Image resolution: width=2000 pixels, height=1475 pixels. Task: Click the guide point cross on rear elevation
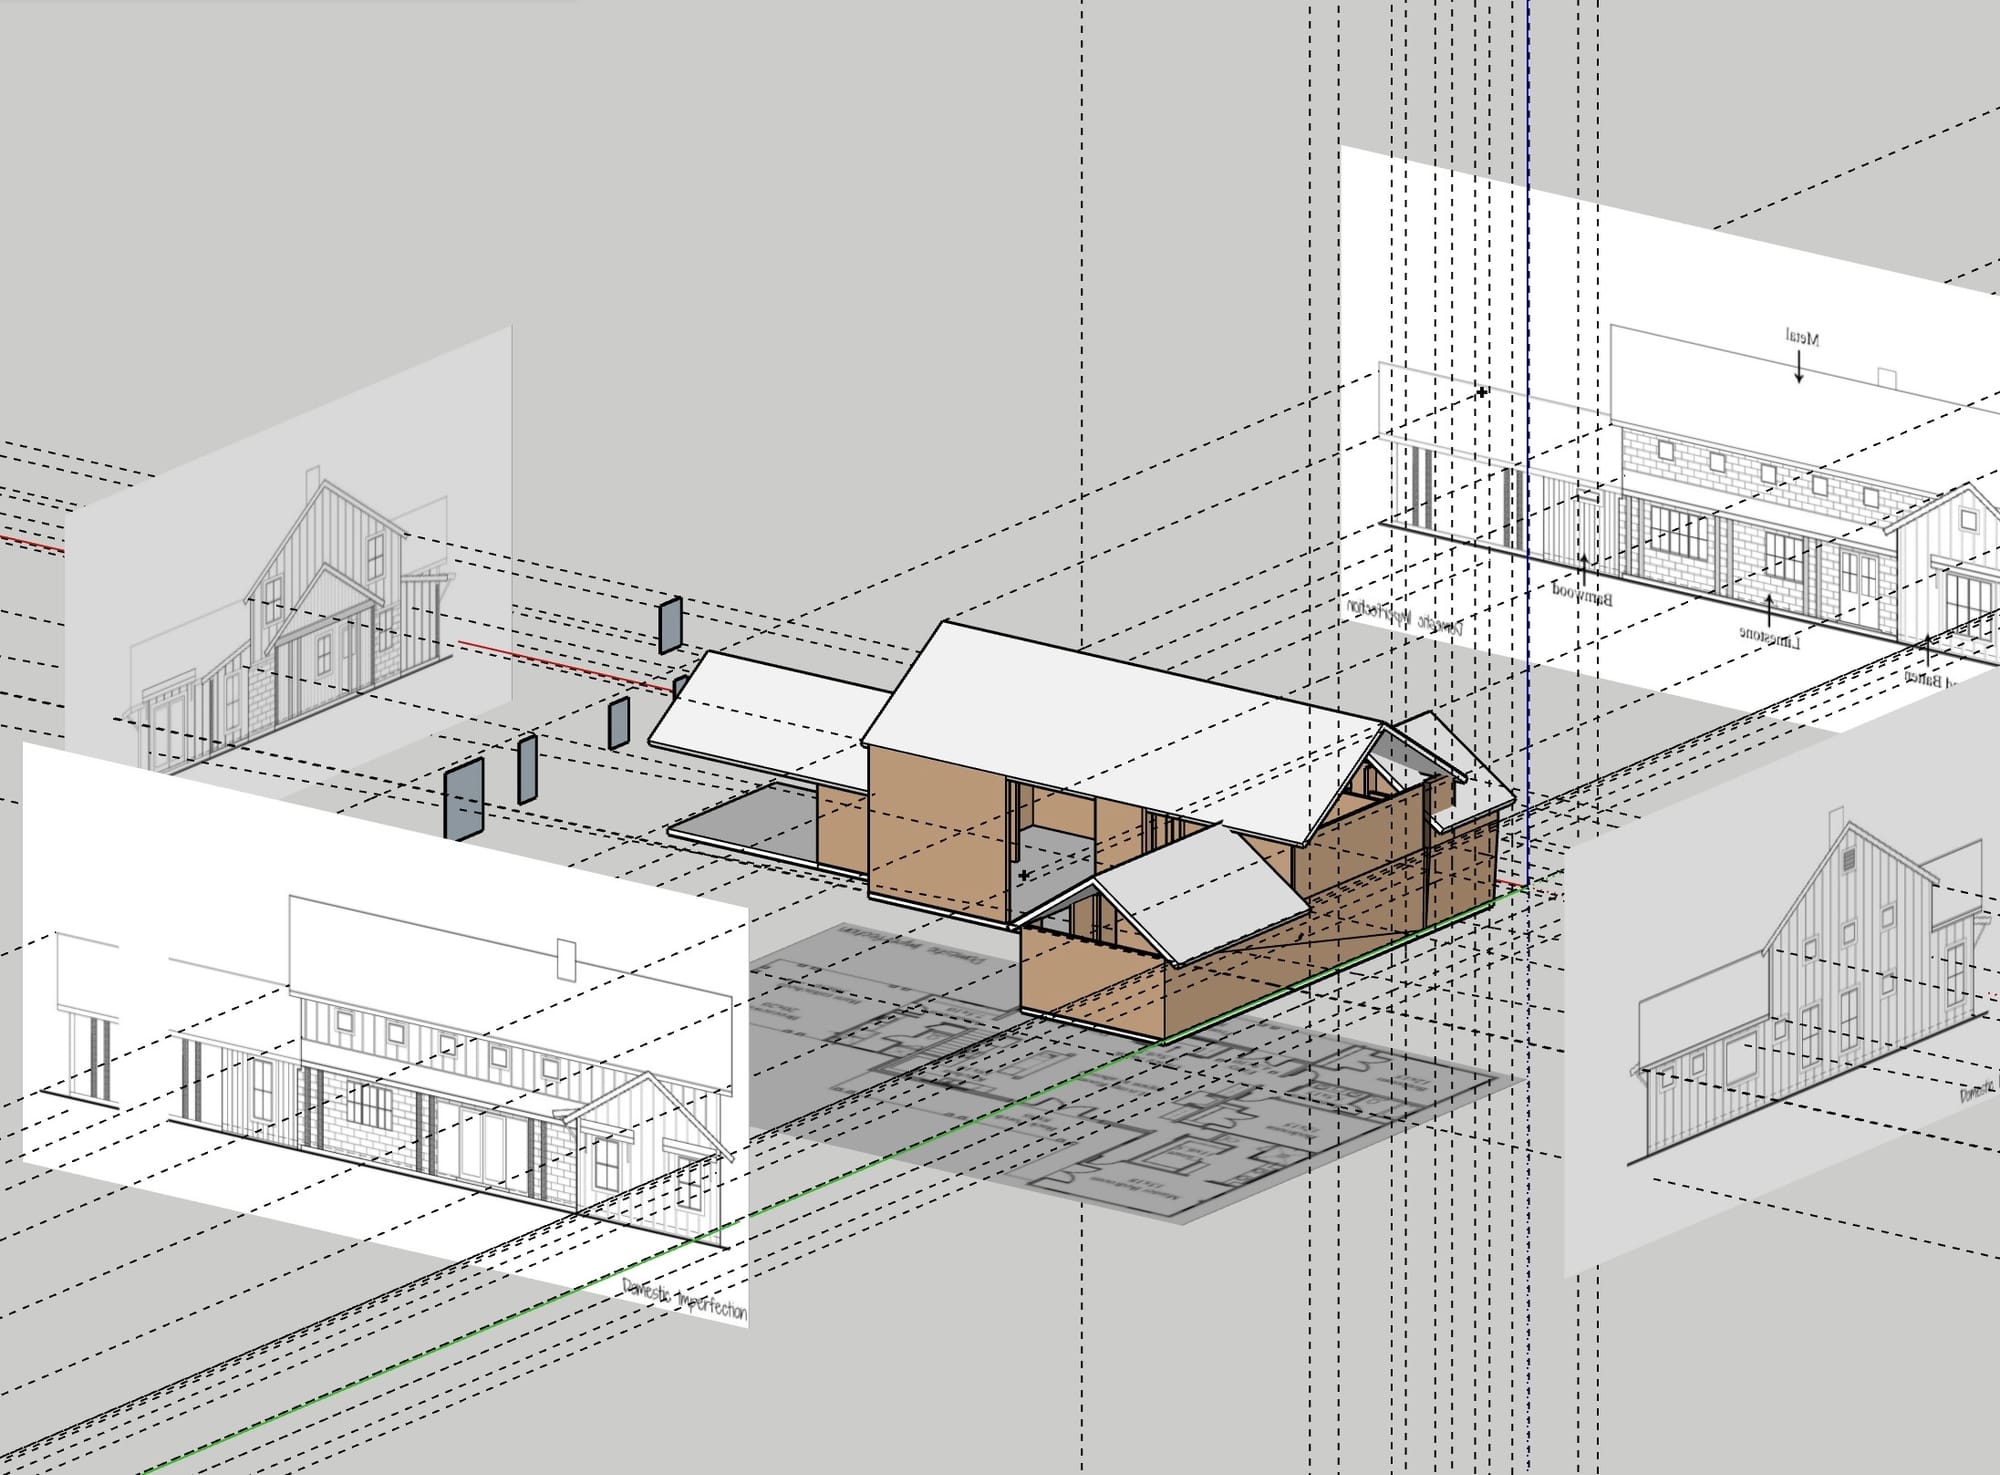tap(1482, 392)
